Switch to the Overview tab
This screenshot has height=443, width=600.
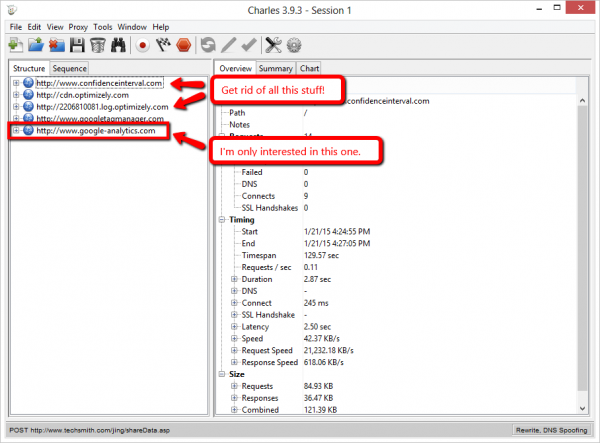point(235,68)
